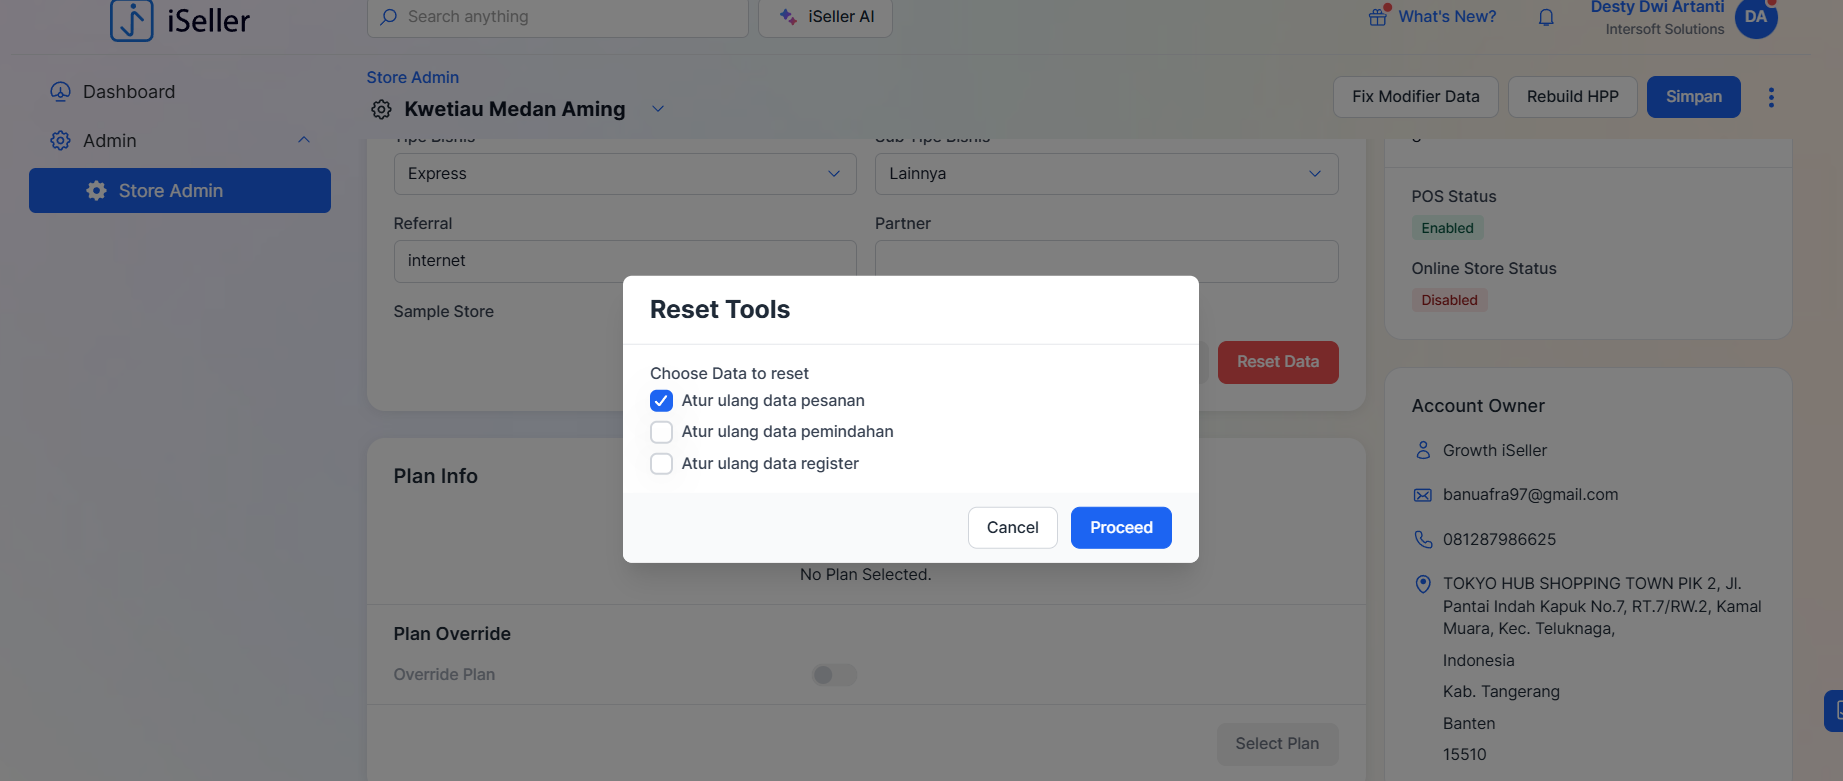This screenshot has width=1843, height=781.
Task: Click the email envelope icon for account owner
Action: point(1423,495)
